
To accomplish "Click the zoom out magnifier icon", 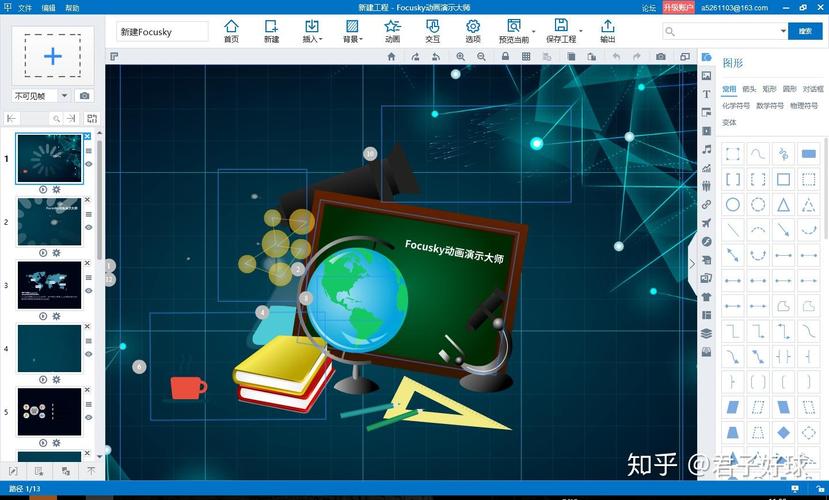I will (x=481, y=57).
